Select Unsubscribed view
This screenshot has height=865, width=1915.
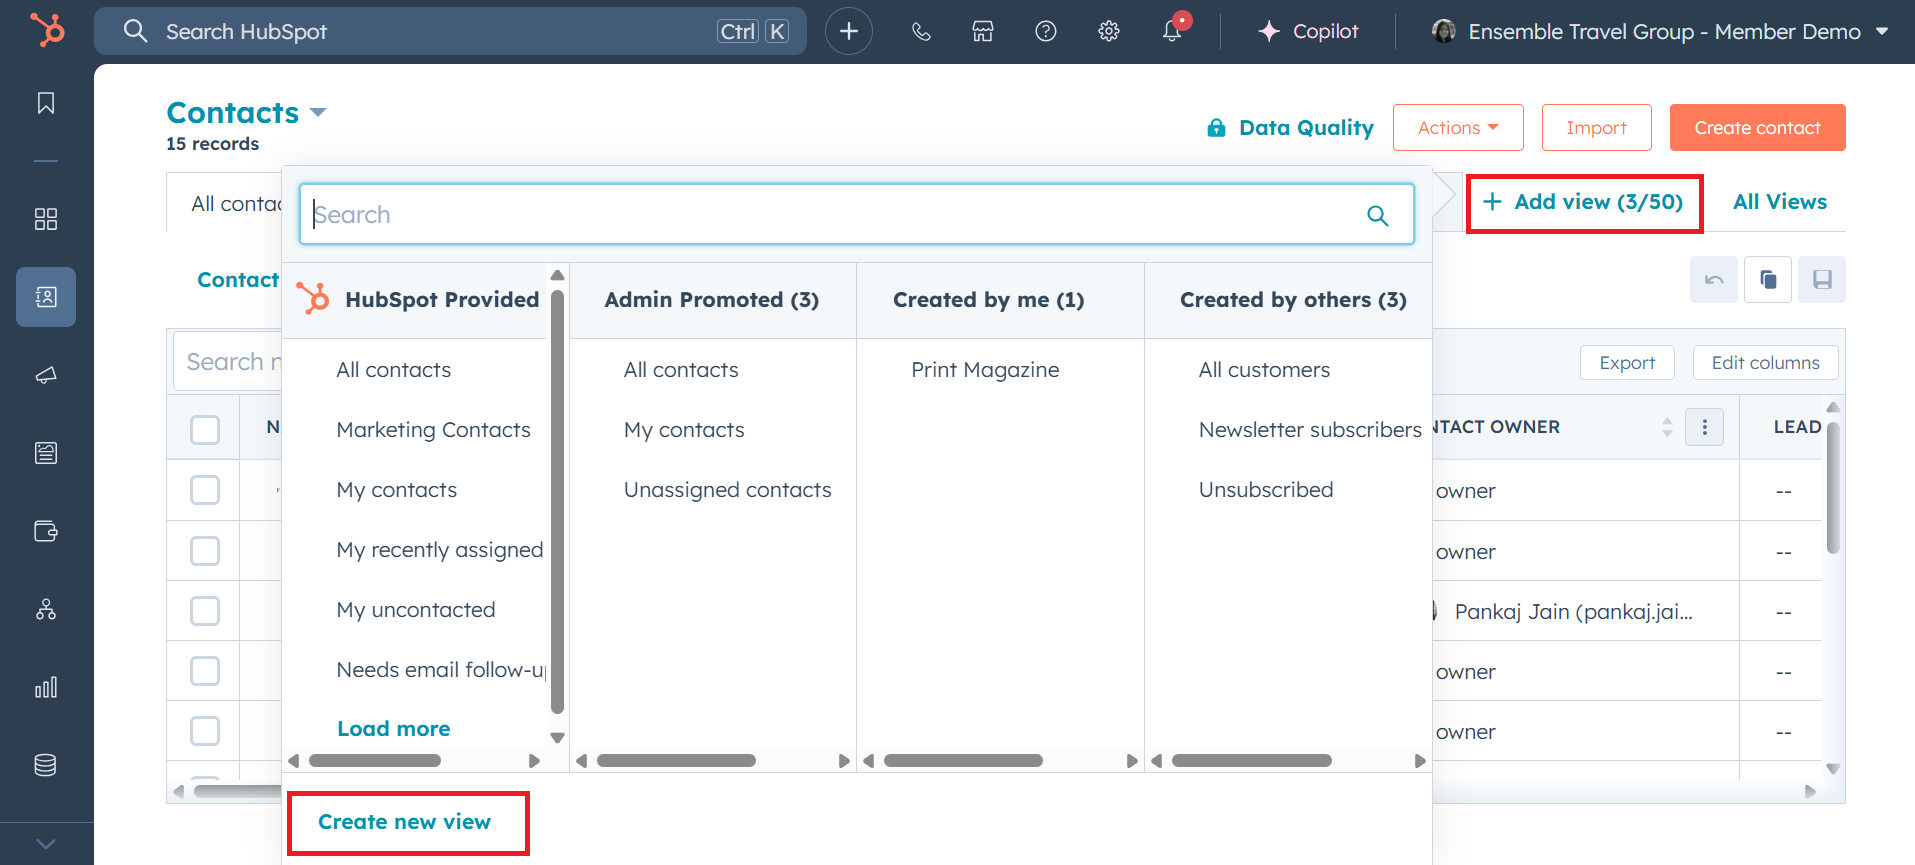[x=1266, y=490]
